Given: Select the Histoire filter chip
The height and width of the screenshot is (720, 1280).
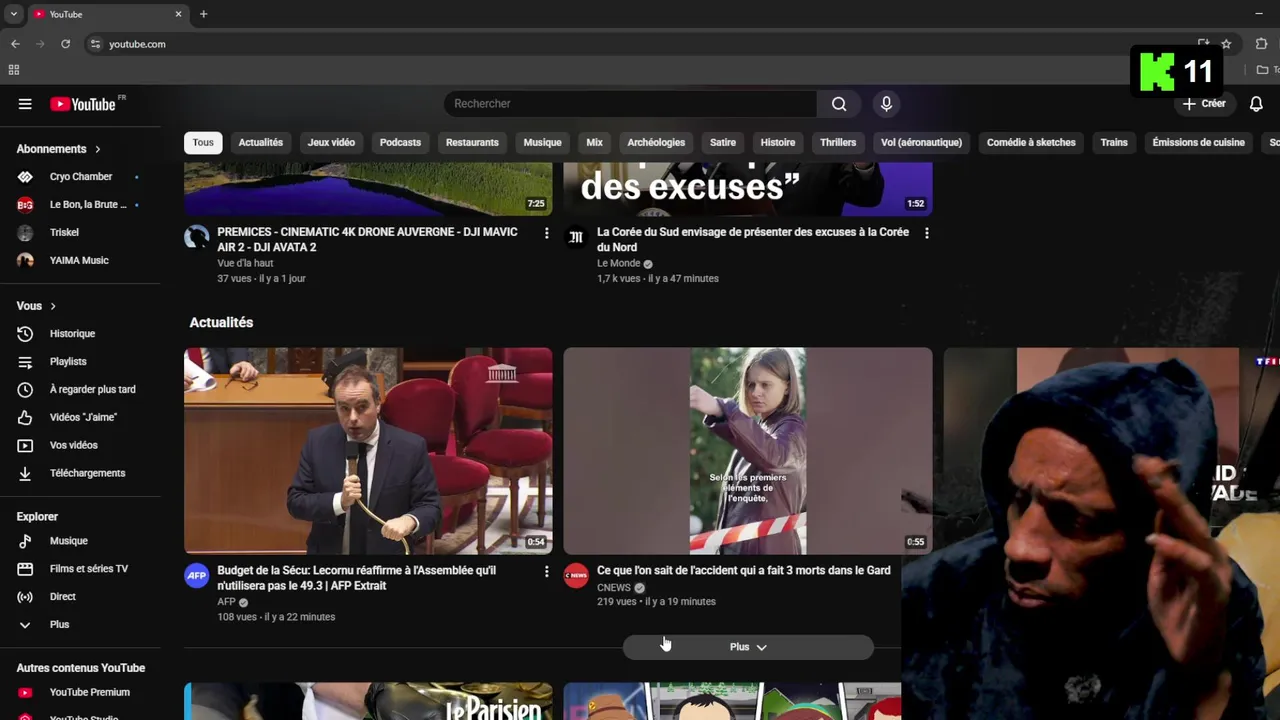Looking at the screenshot, I should pos(778,142).
